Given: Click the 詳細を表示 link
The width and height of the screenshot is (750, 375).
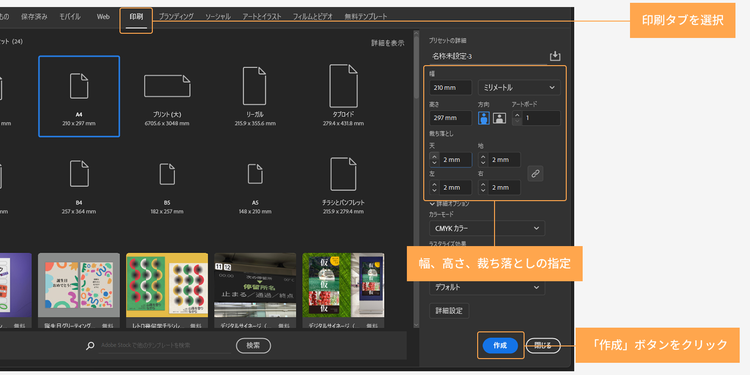Looking at the screenshot, I should (x=387, y=43).
